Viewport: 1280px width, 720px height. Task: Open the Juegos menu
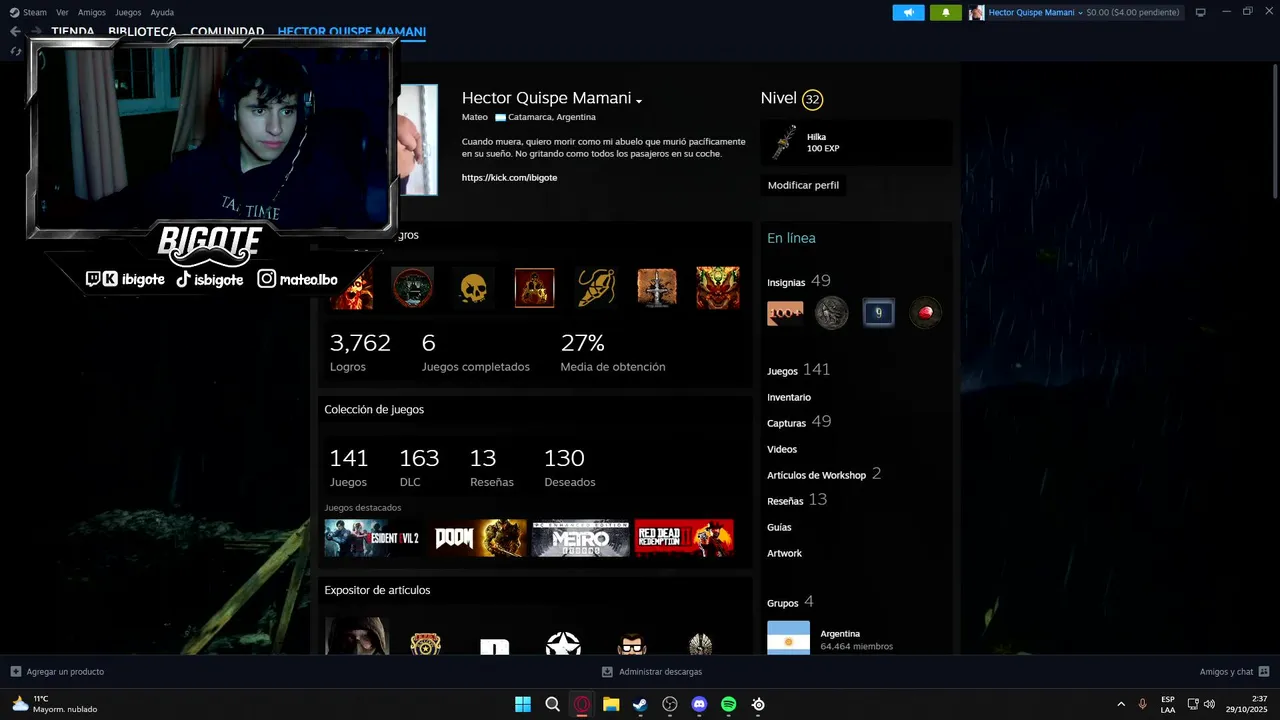(x=128, y=12)
